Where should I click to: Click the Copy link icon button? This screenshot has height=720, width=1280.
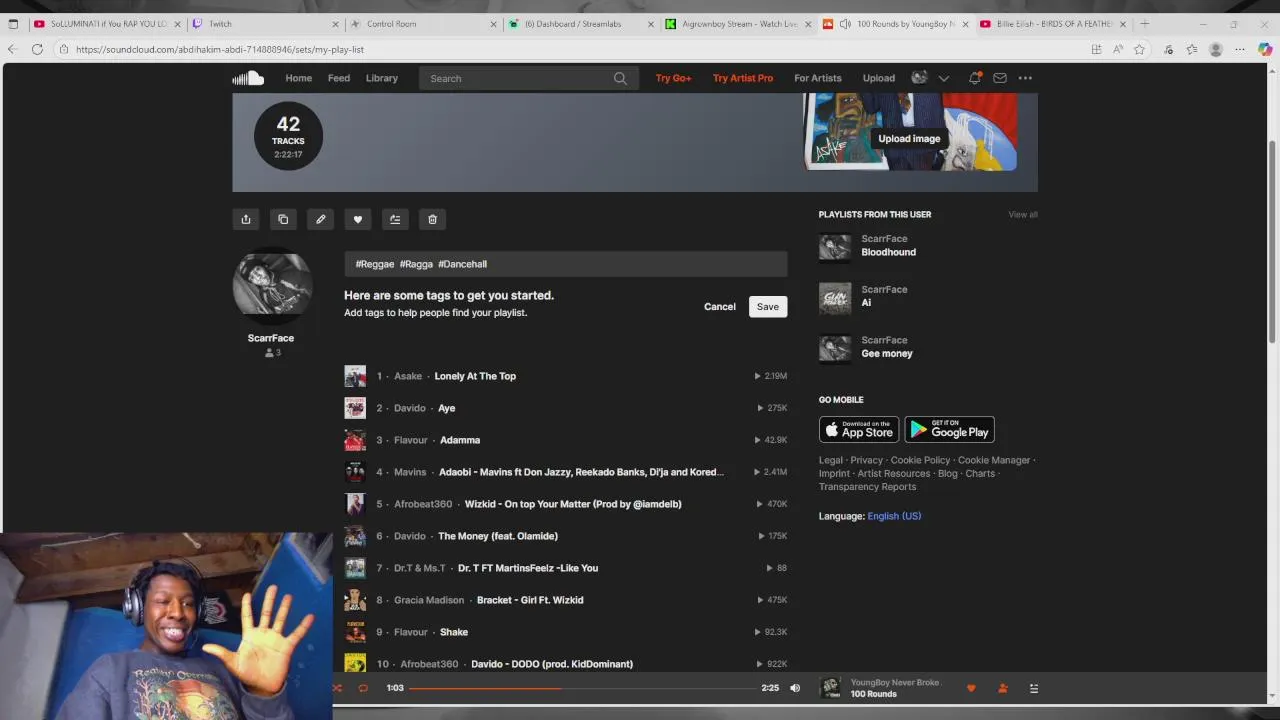click(283, 219)
